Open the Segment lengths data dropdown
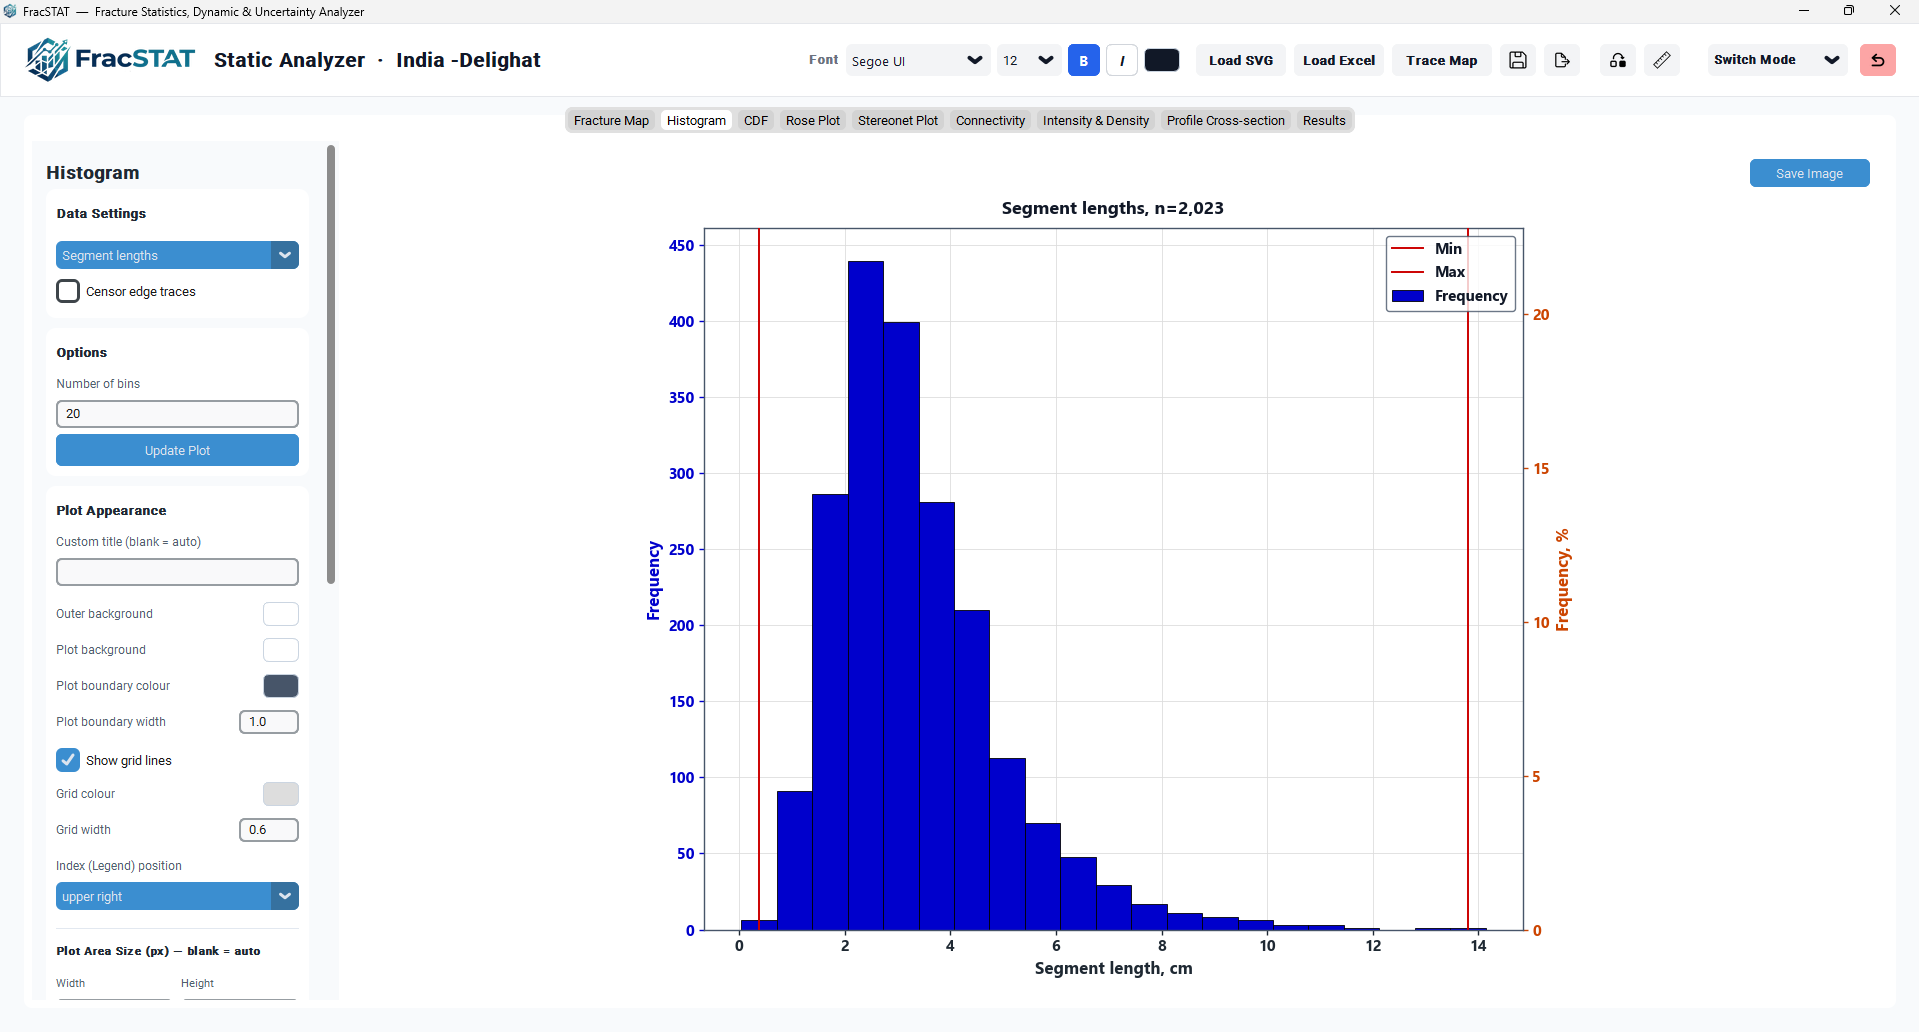The height and width of the screenshot is (1032, 1919). (177, 255)
